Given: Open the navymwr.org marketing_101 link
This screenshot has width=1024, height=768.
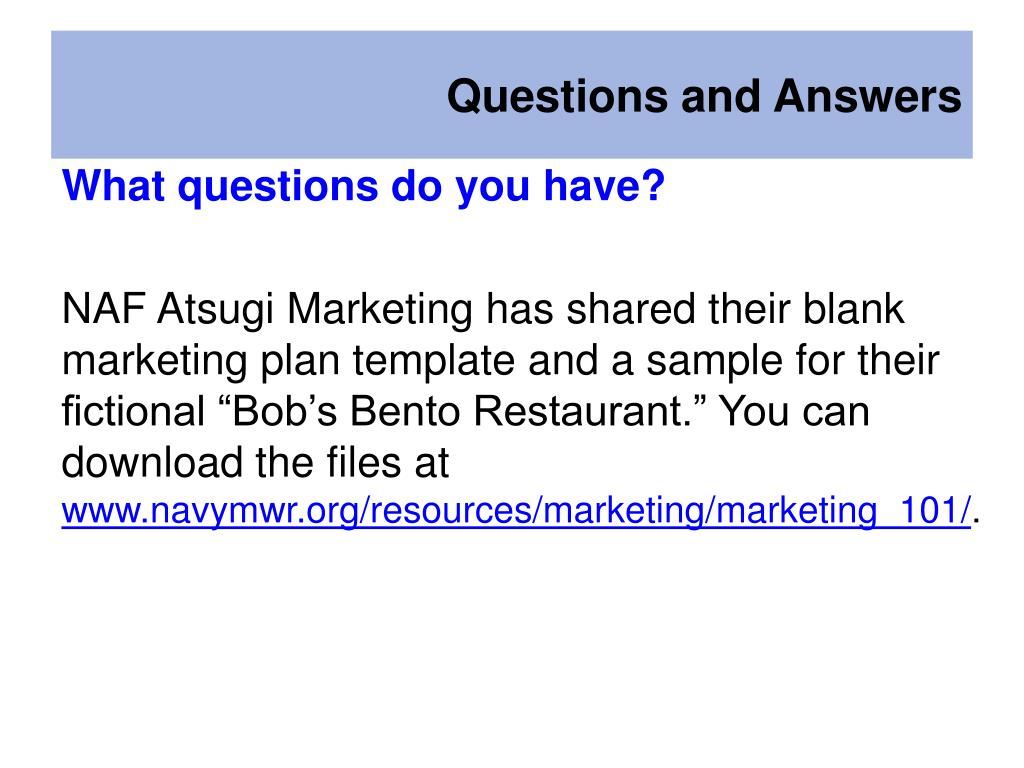Looking at the screenshot, I should 516,511.
